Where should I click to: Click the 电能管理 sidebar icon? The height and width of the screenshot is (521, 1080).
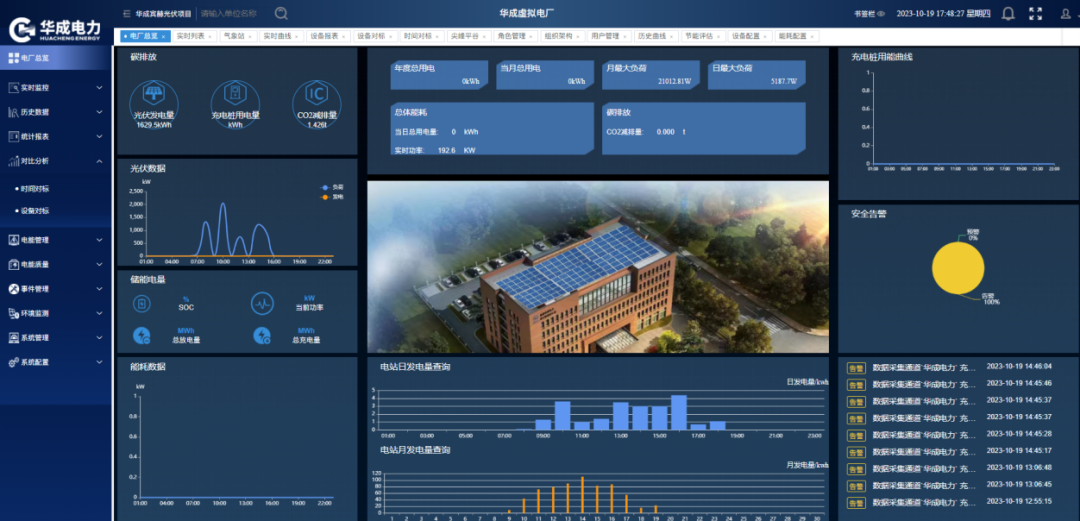pyautogui.click(x=14, y=240)
